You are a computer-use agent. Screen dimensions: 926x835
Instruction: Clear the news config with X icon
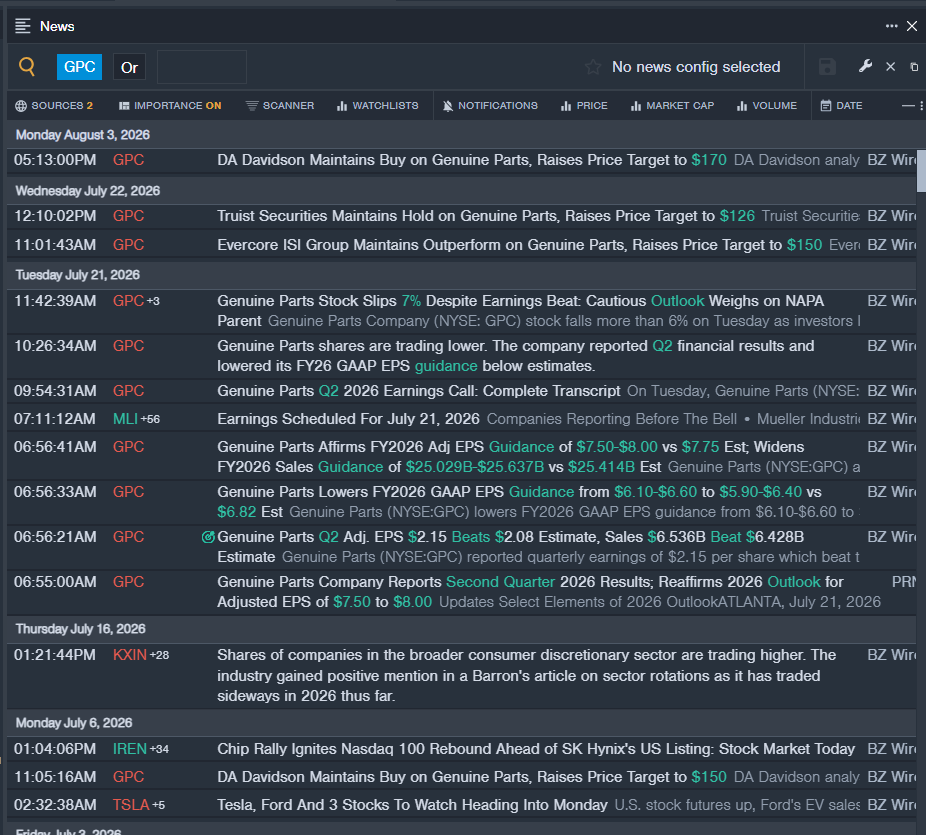click(891, 67)
